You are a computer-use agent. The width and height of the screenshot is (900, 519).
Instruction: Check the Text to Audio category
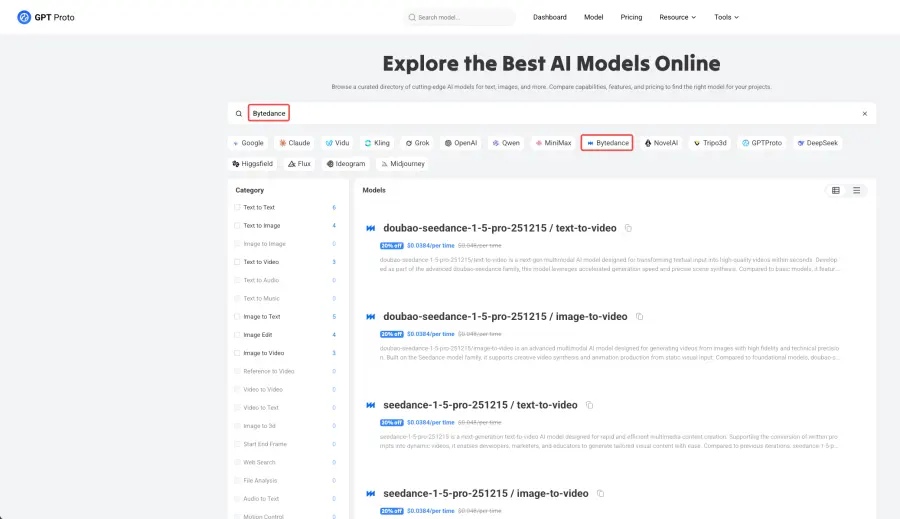pyautogui.click(x=237, y=280)
